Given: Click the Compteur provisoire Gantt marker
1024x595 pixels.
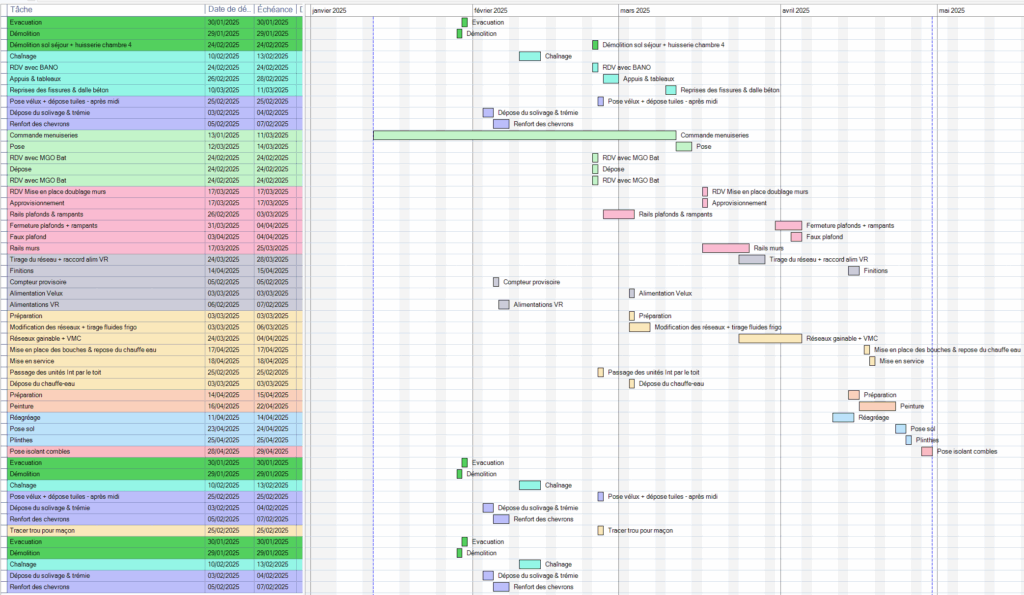Looking at the screenshot, I should pyautogui.click(x=496, y=282).
